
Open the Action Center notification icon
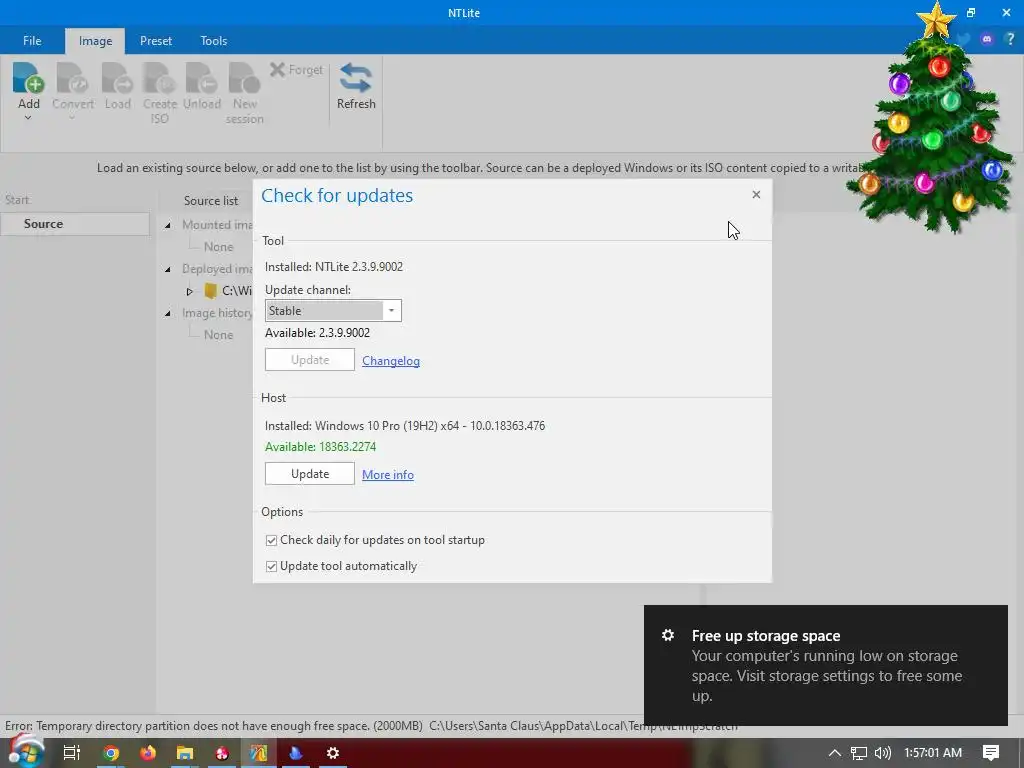pyautogui.click(x=991, y=753)
